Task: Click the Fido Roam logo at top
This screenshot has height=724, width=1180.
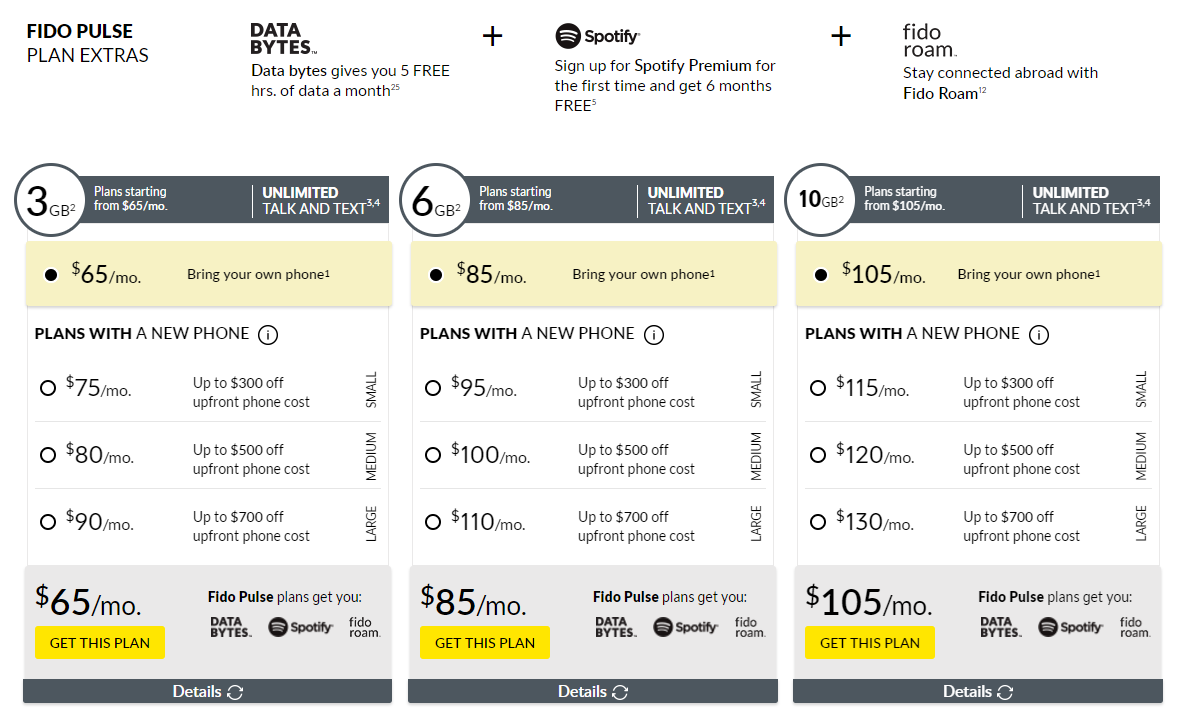Action: (929, 41)
